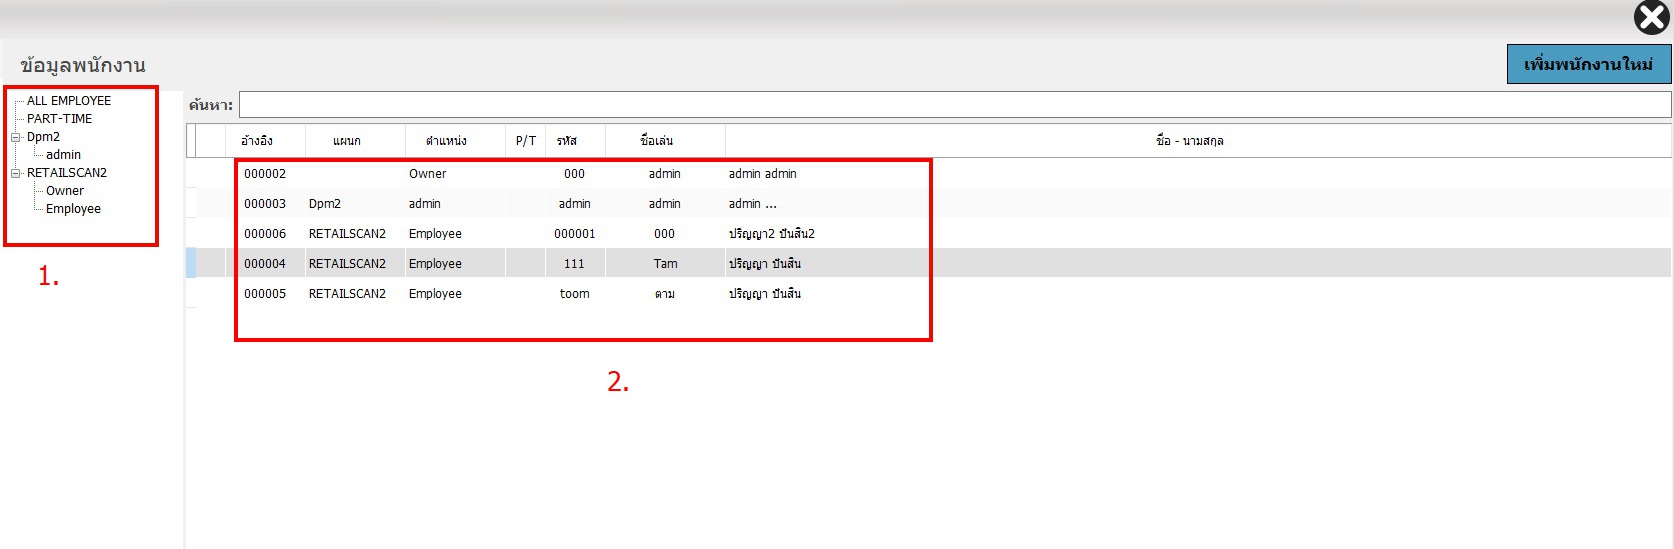The height and width of the screenshot is (549, 1674).
Task: Sort by the แผนก column header
Action: coord(356,141)
